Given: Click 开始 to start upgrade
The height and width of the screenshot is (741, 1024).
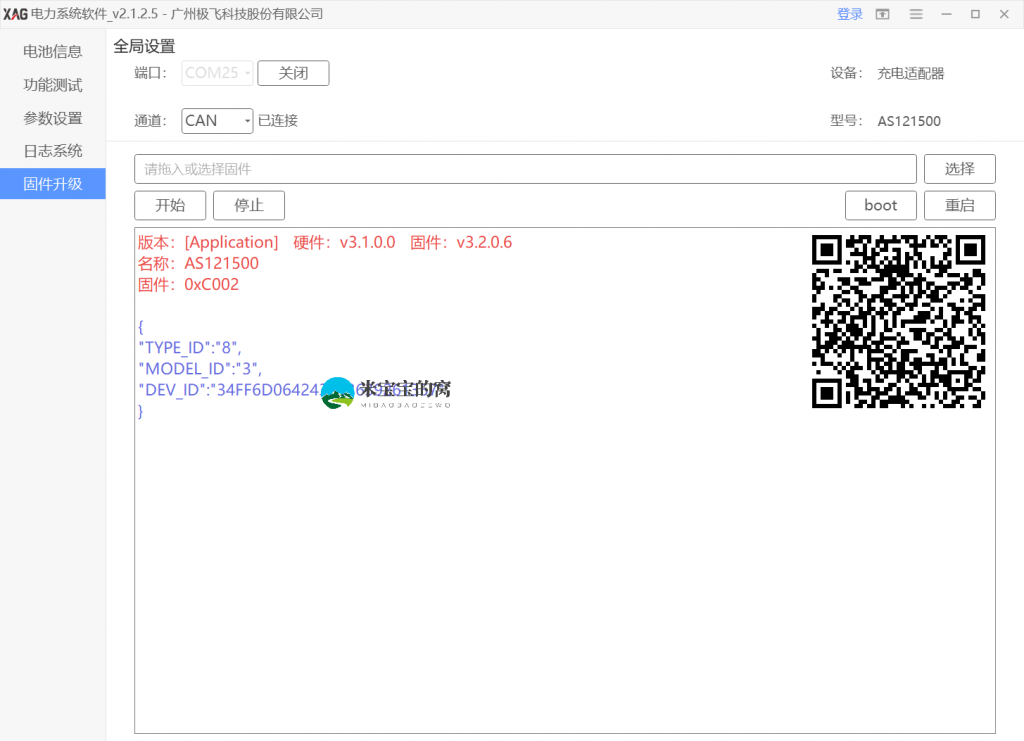Looking at the screenshot, I should point(170,205).
